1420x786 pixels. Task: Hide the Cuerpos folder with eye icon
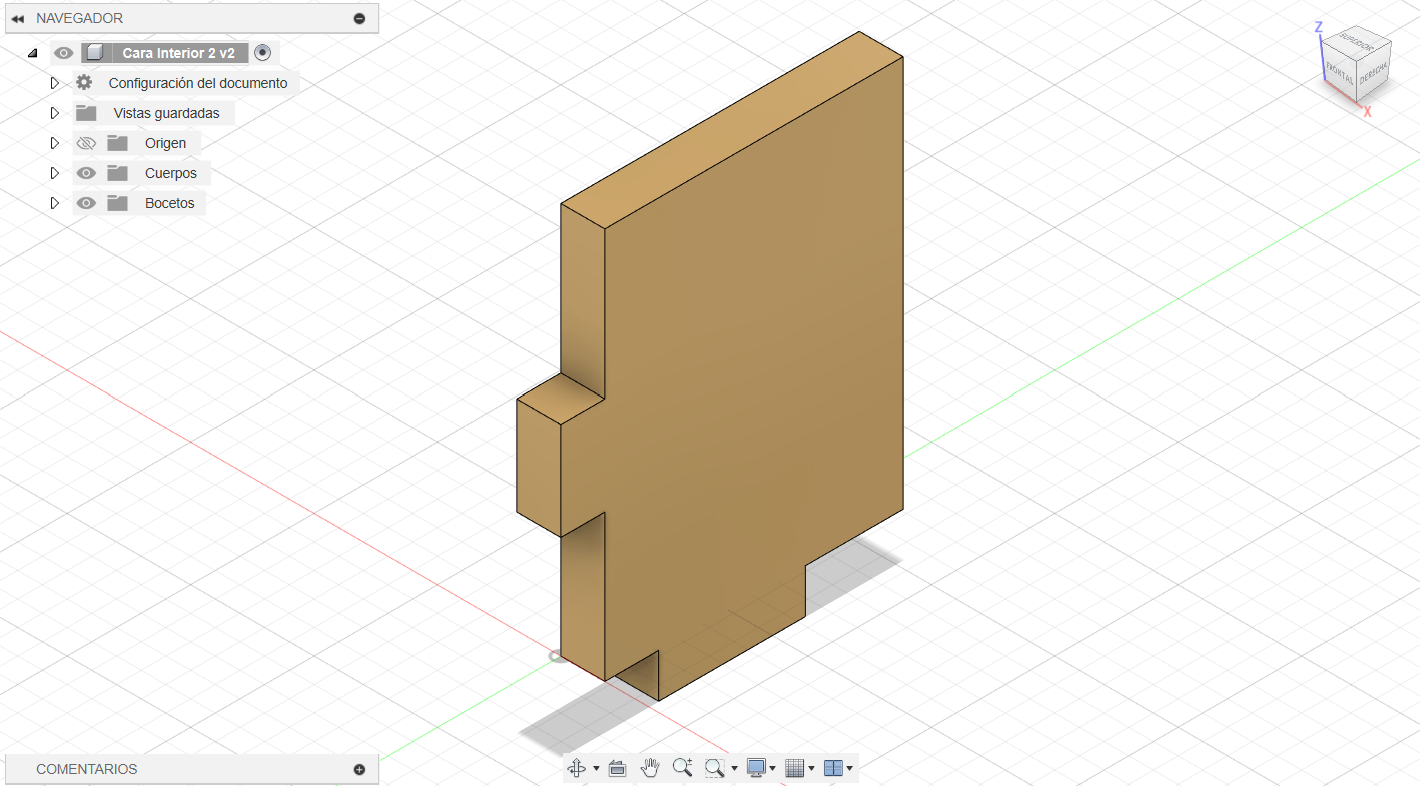[86, 173]
